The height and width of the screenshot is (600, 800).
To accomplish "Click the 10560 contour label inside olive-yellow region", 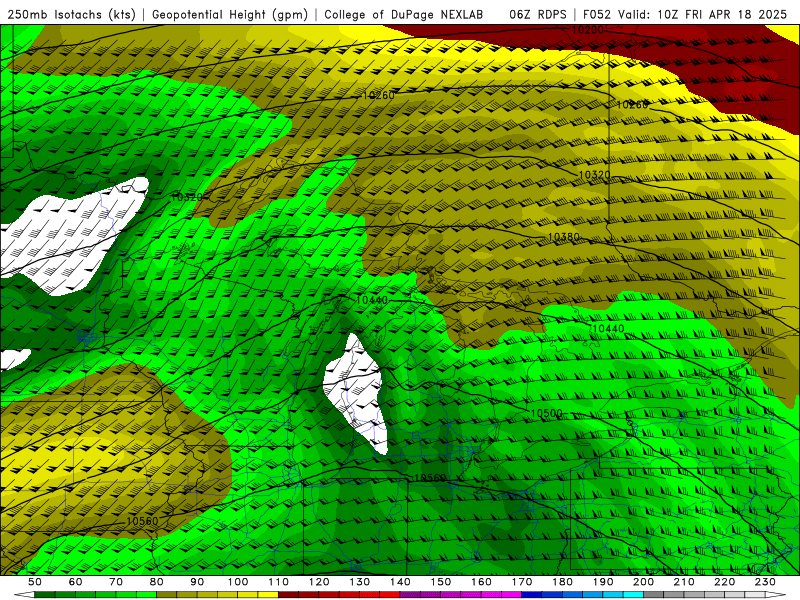I will [142, 521].
